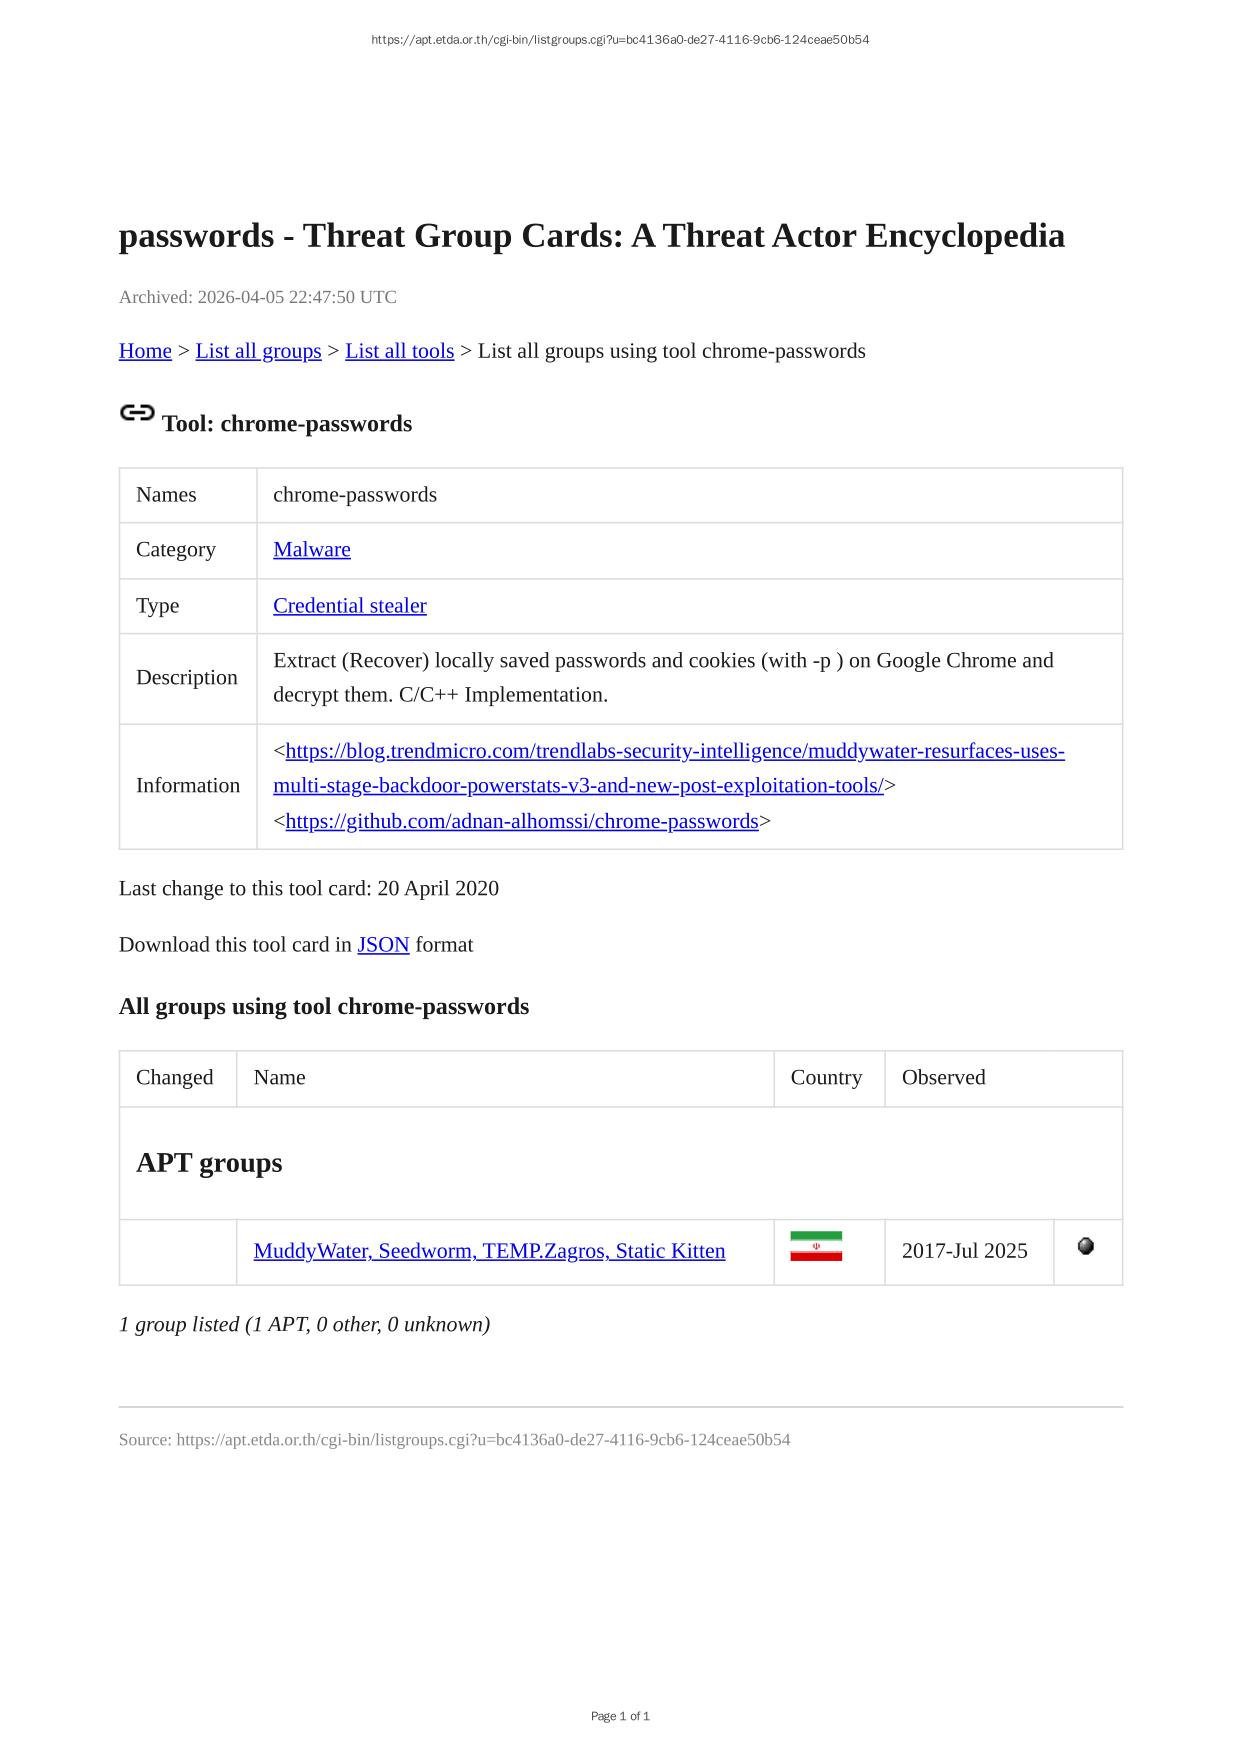Click the APT groups section heading
The image size is (1242, 1756).
pos(209,1163)
